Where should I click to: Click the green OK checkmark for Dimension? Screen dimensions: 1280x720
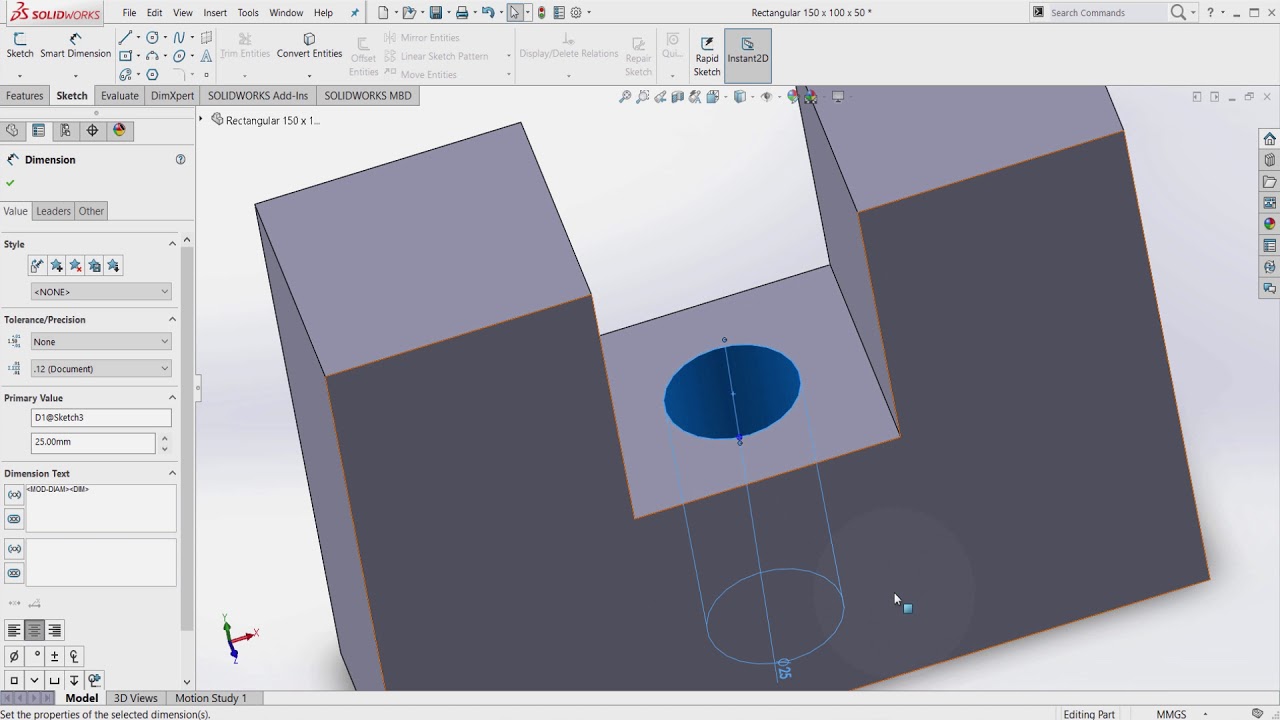coord(10,183)
